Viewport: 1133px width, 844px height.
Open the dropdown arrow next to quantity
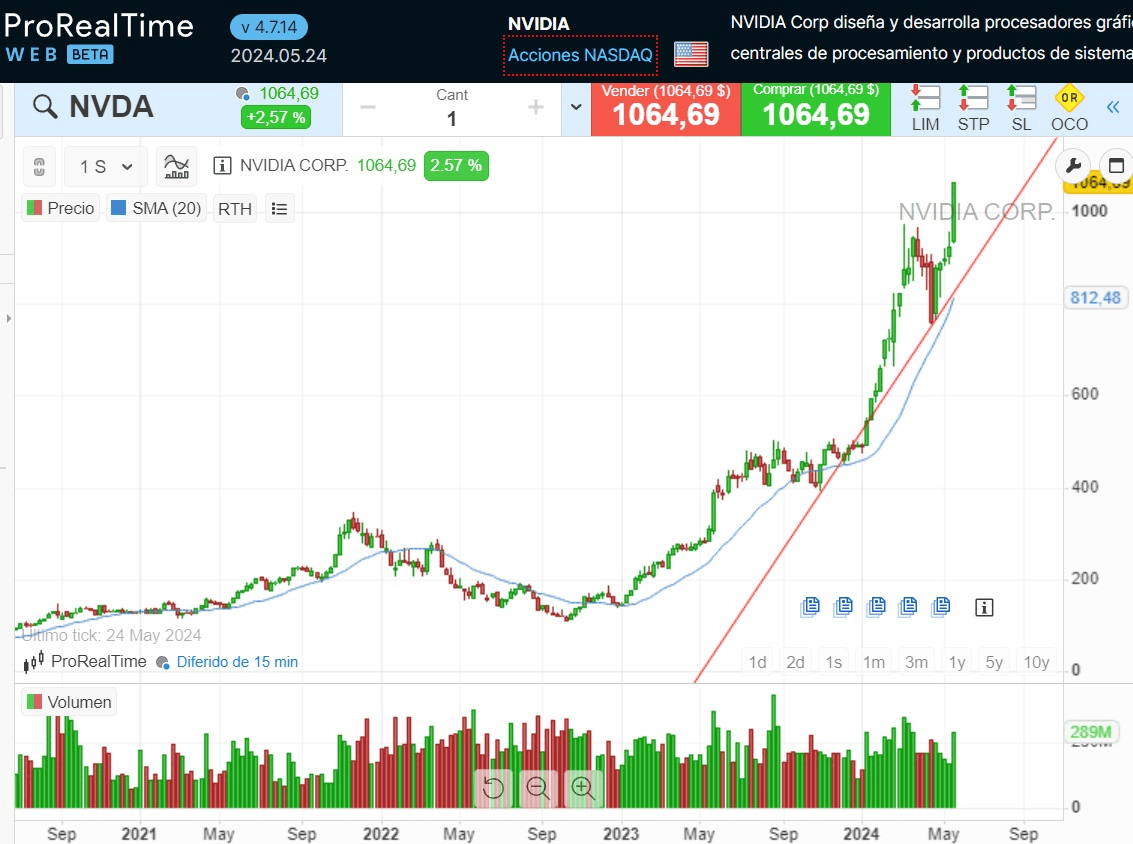pos(575,108)
